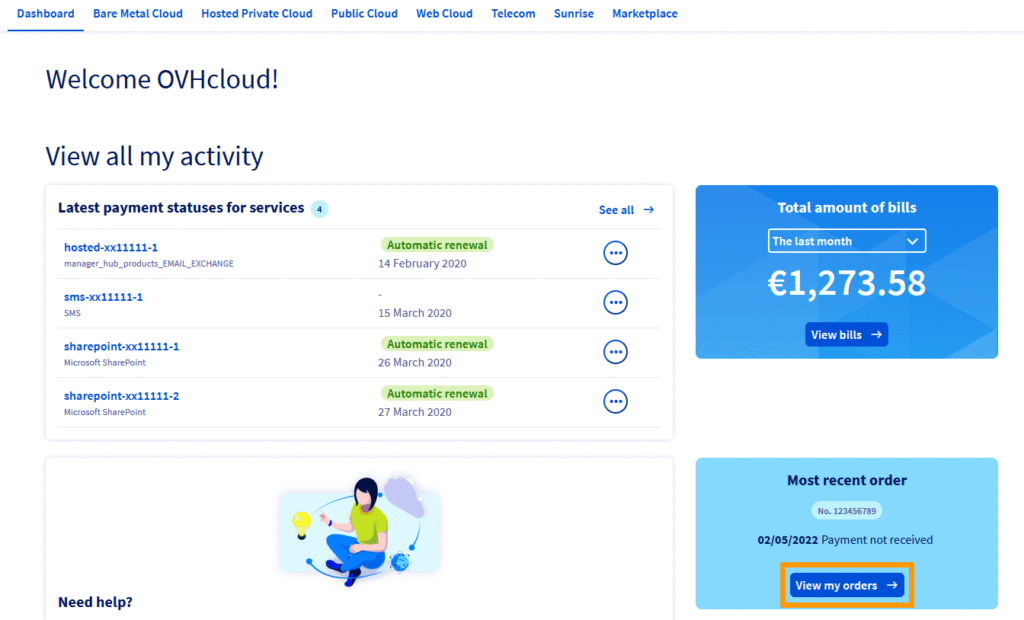
Task: Click the €1,273.58 total bills amount
Action: point(846,283)
